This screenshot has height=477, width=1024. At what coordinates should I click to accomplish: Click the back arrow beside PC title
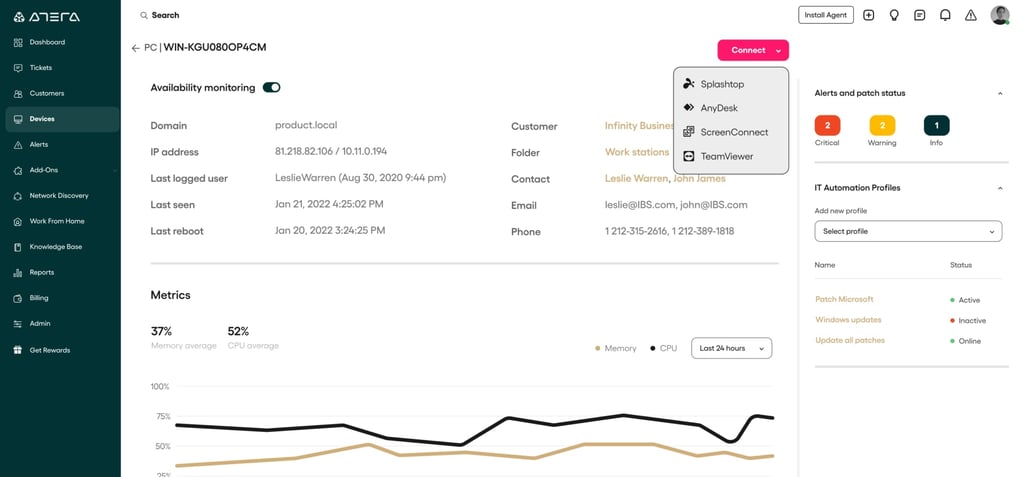(135, 48)
